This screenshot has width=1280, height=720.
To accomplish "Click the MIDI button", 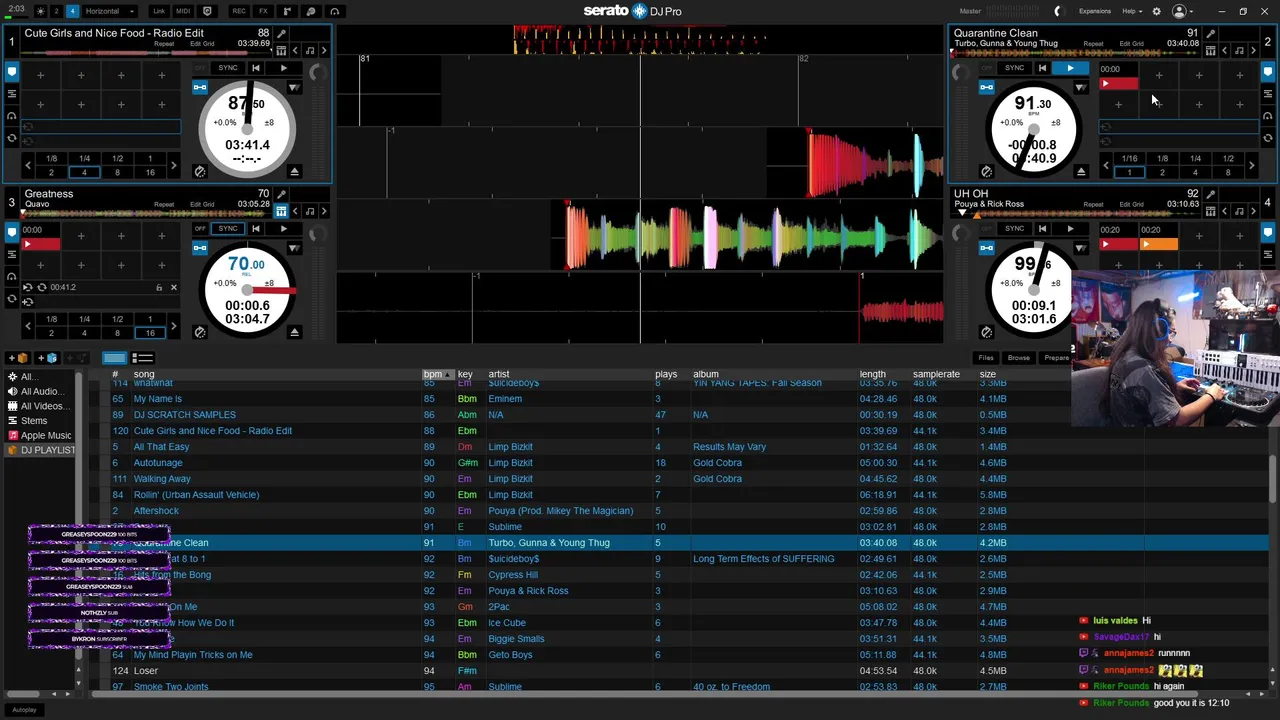I will [183, 11].
